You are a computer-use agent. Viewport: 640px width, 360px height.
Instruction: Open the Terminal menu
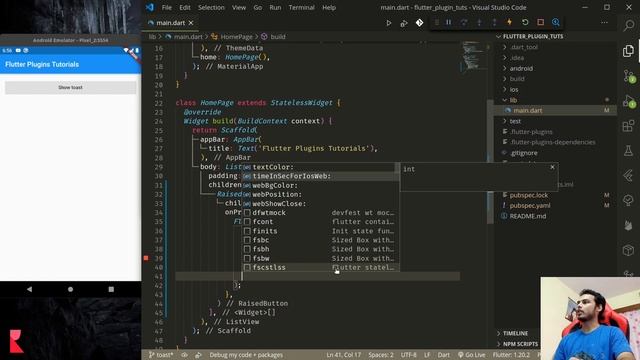pyautogui.click(x=301, y=7)
